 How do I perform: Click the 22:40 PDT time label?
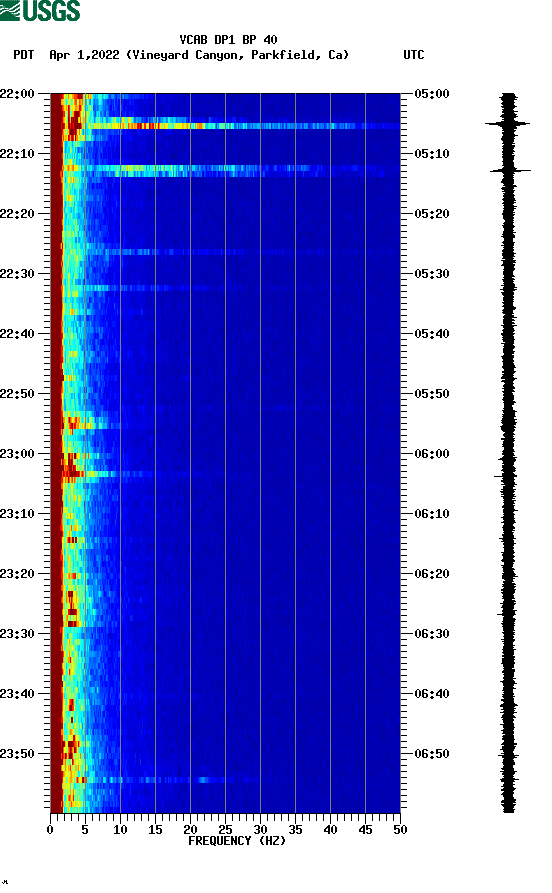(17, 333)
